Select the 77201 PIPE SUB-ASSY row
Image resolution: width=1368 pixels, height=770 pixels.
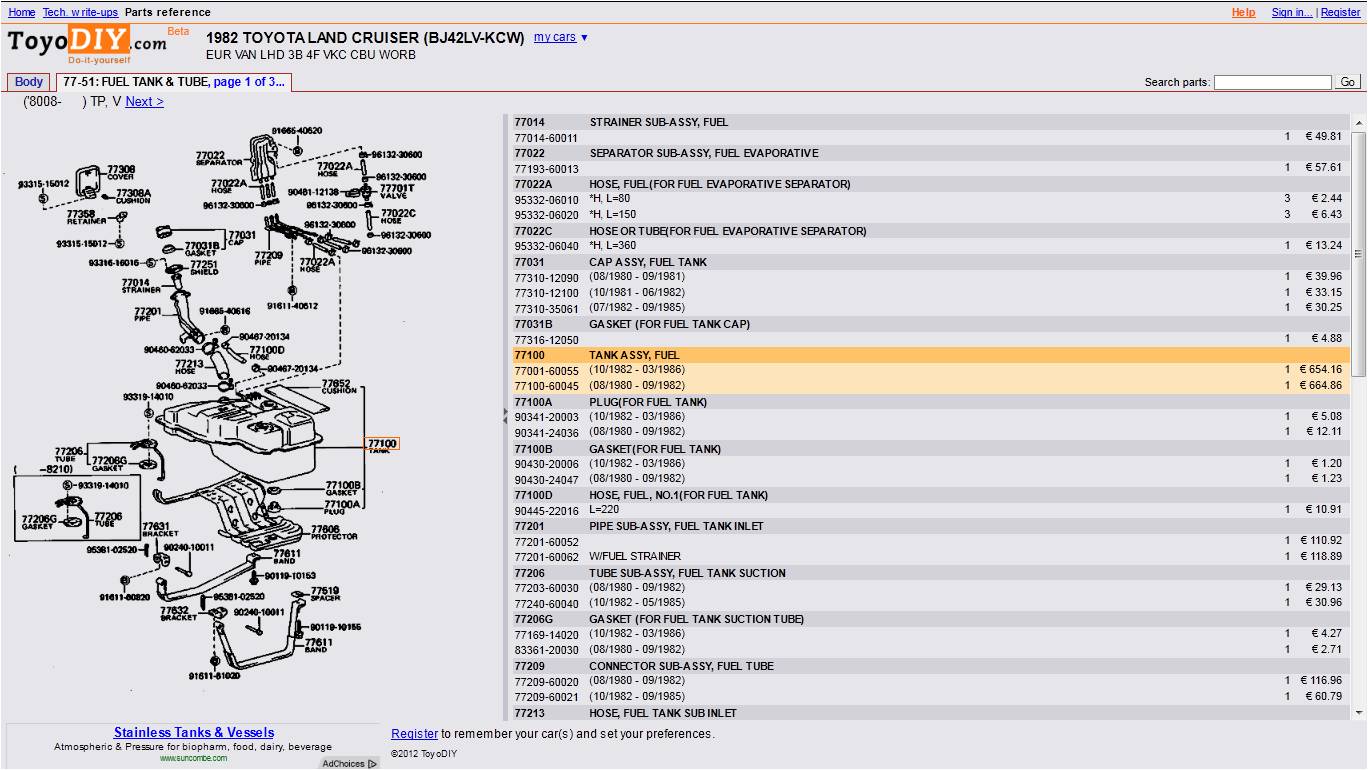click(x=931, y=526)
